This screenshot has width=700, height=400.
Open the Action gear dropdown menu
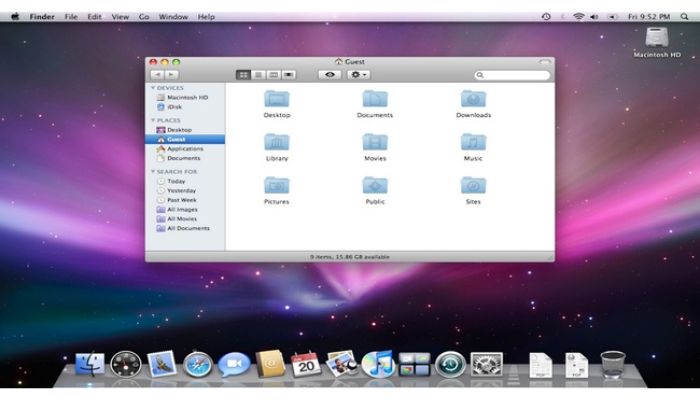point(358,75)
